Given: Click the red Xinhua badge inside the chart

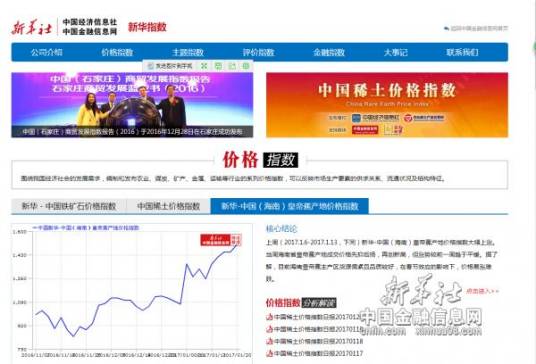Looking at the screenshot, I should click(221, 240).
